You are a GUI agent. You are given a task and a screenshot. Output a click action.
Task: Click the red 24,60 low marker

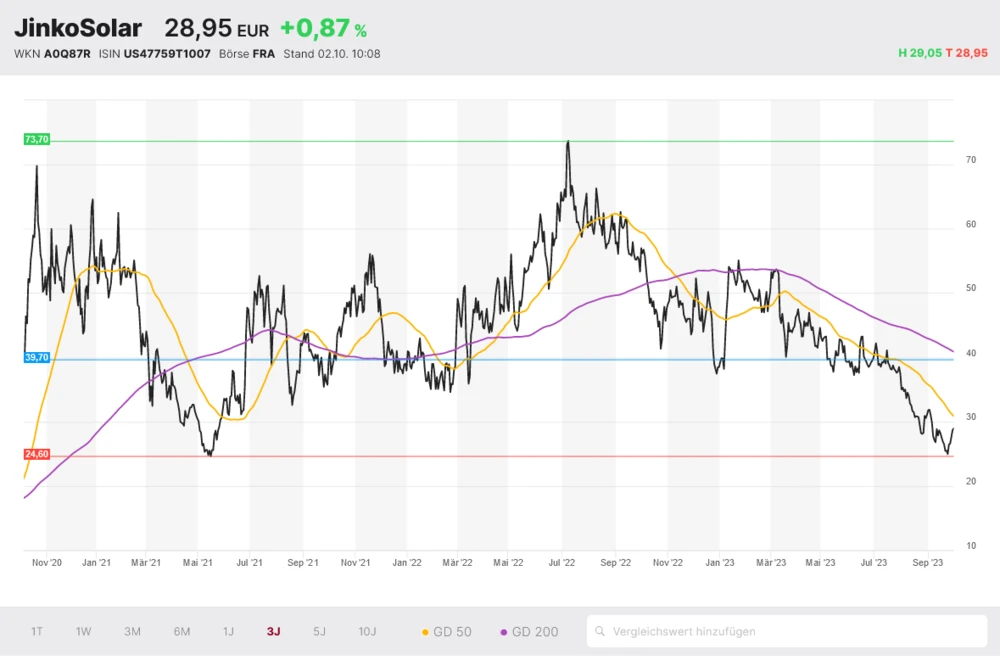pyautogui.click(x=36, y=454)
